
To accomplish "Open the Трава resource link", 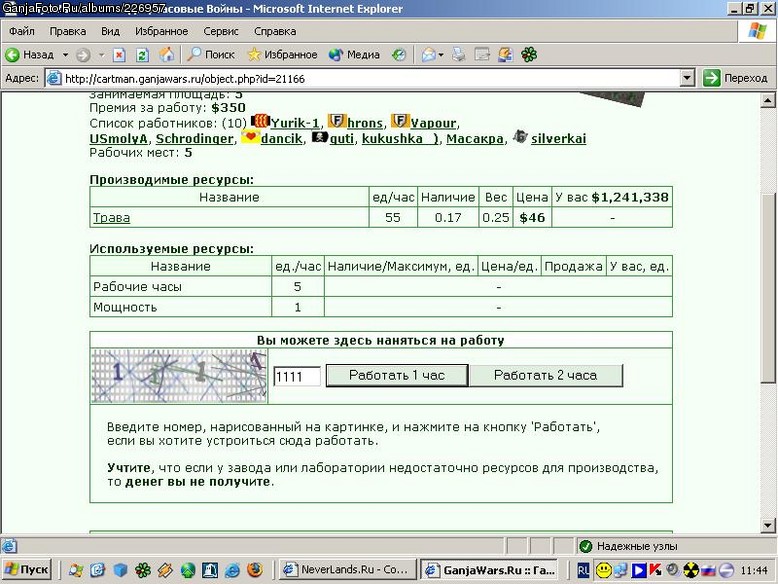I will (112, 217).
